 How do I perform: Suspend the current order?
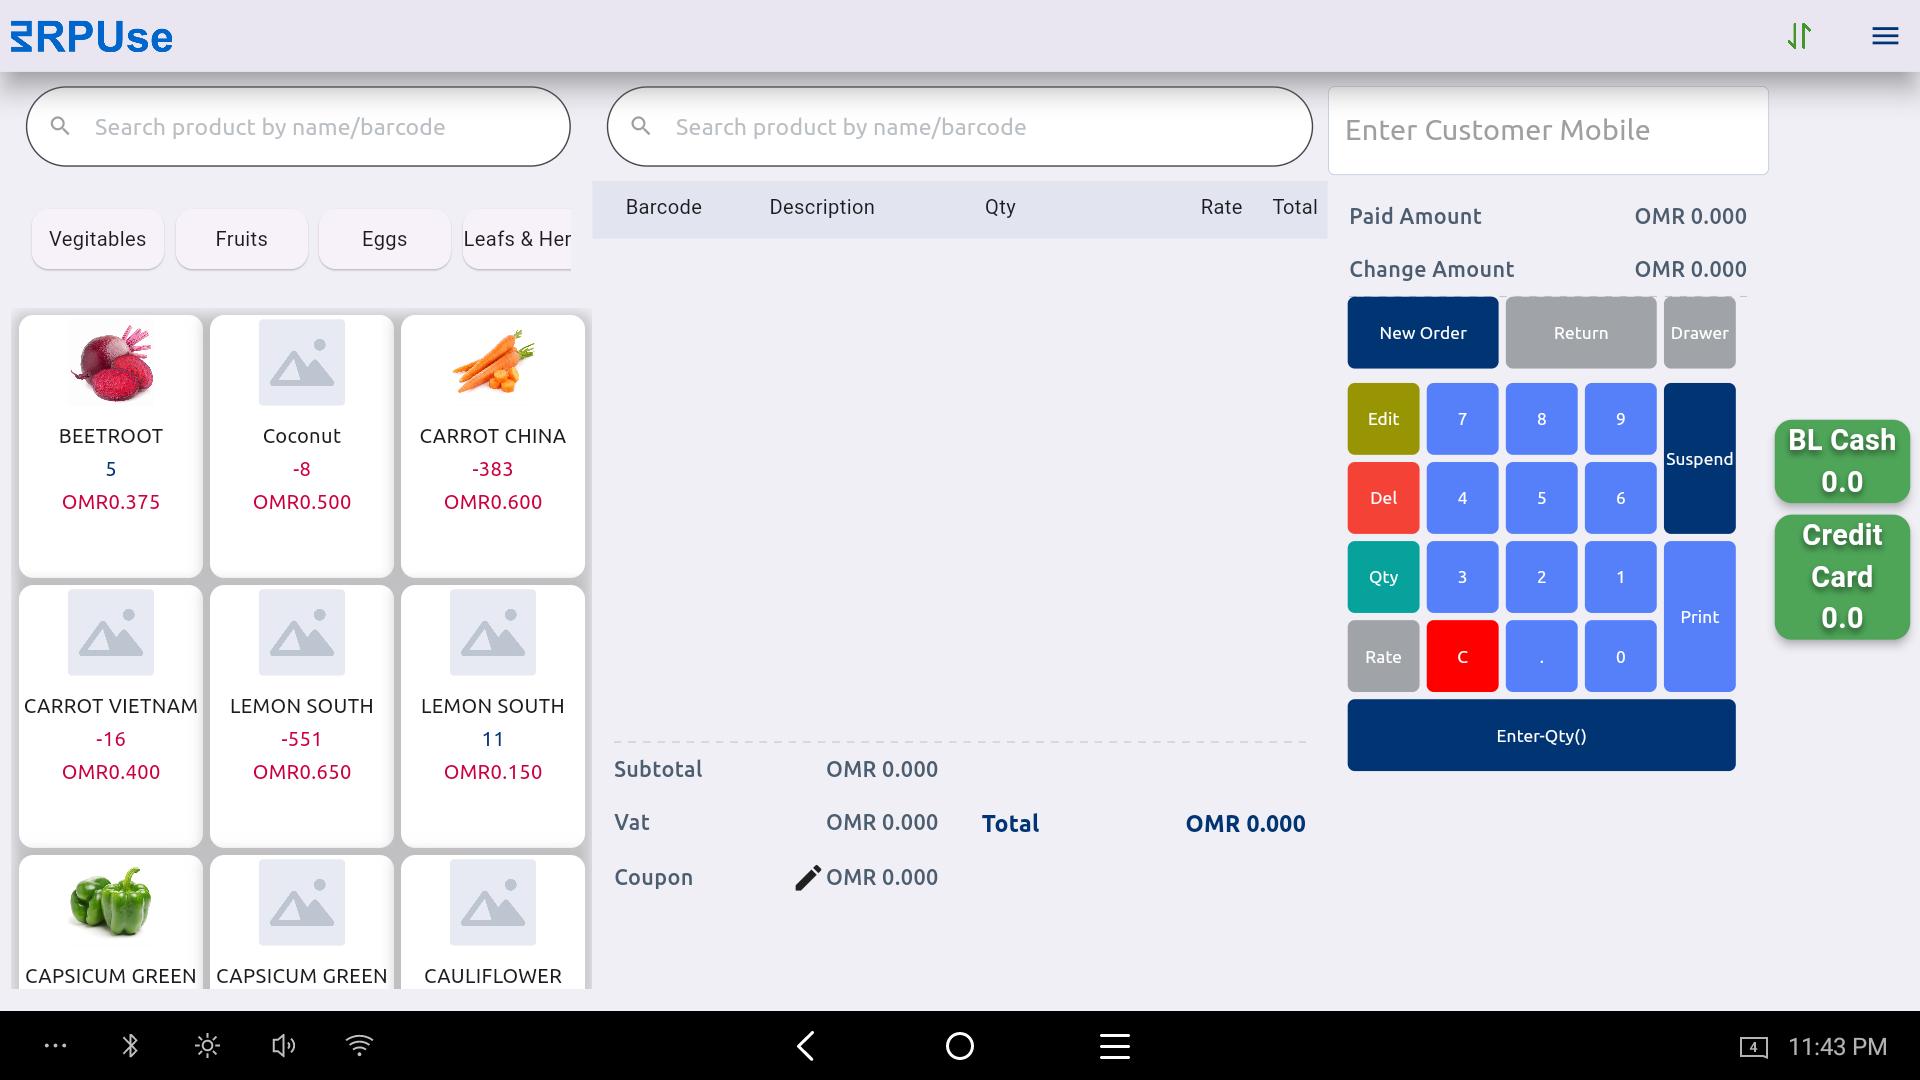point(1699,458)
